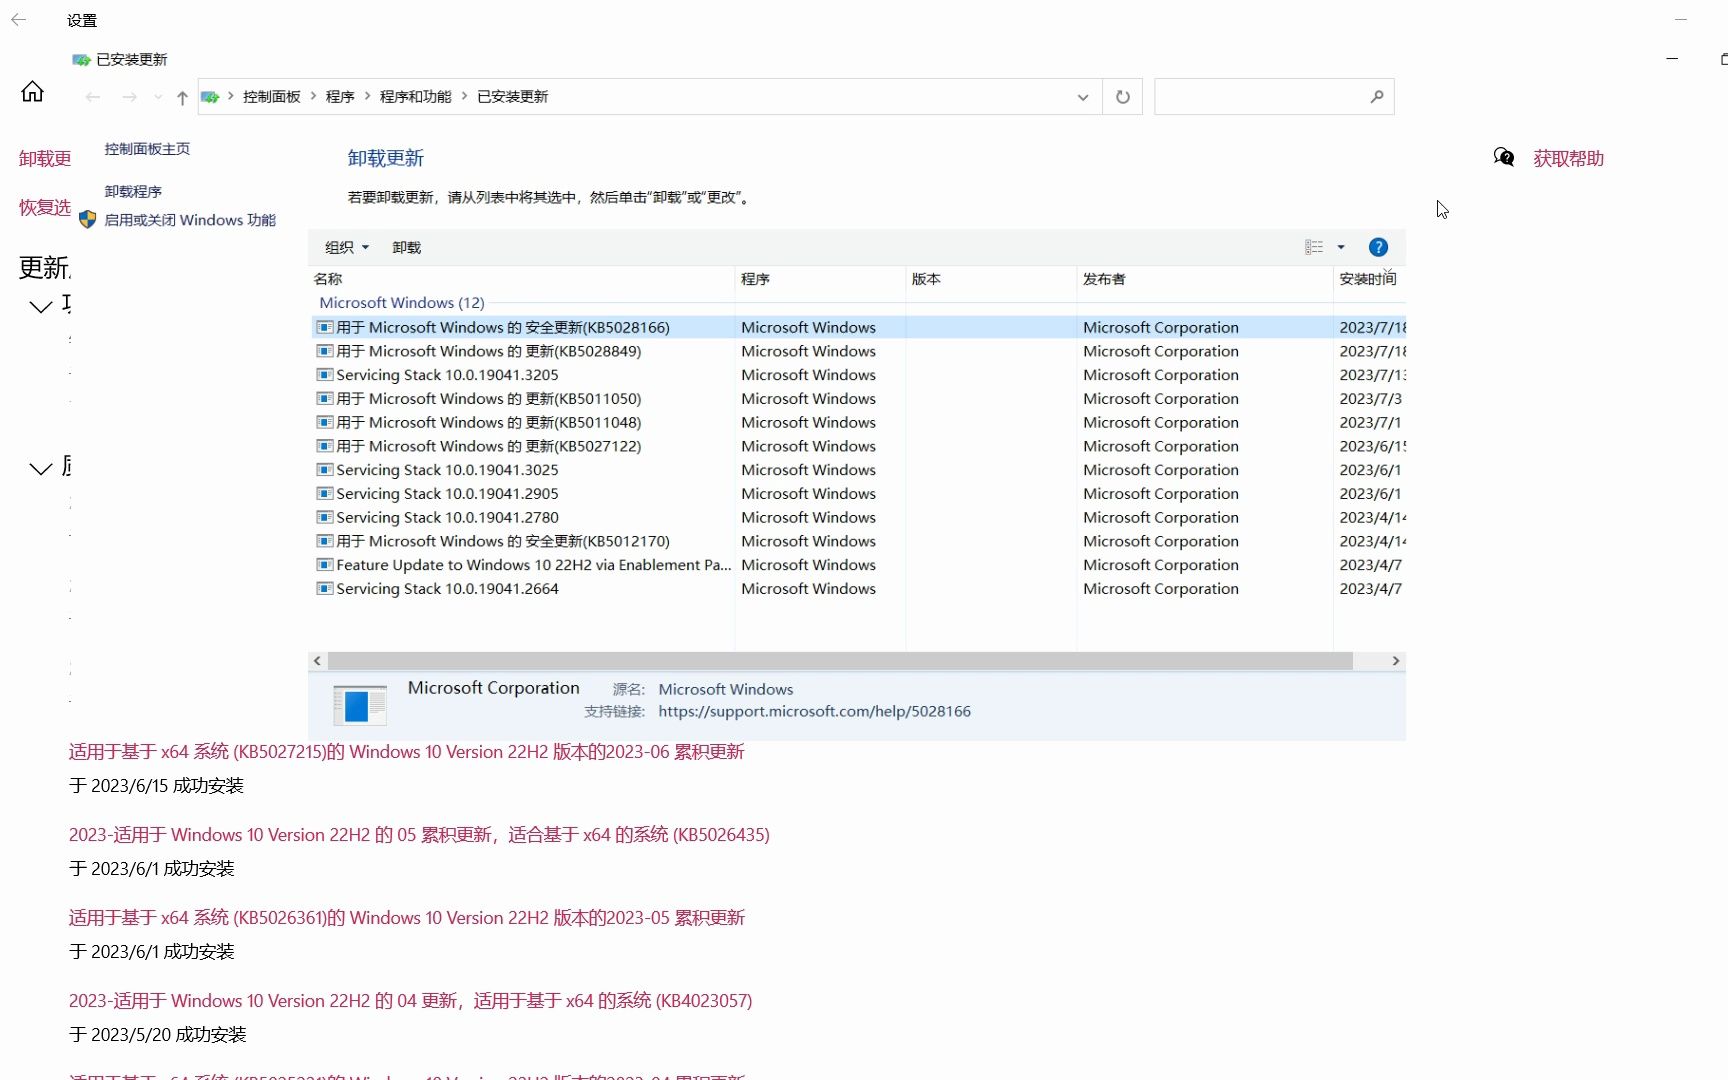
Task: Sort by the 安装时间 column header
Action: 1369,279
